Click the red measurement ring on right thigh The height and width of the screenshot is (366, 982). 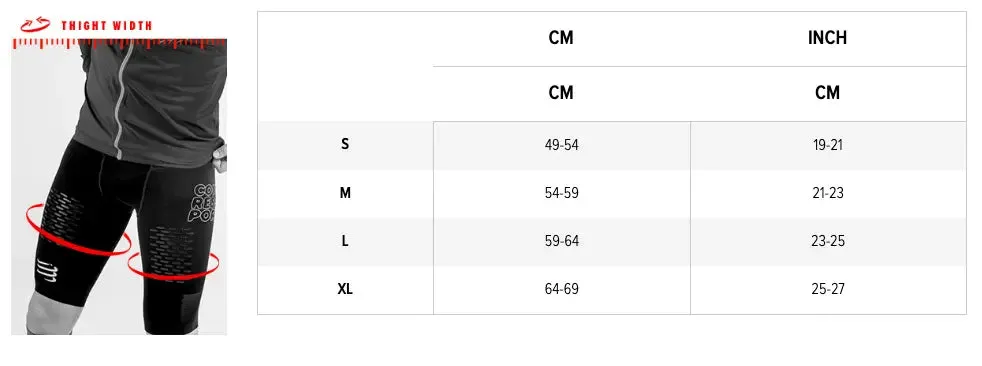(173, 265)
